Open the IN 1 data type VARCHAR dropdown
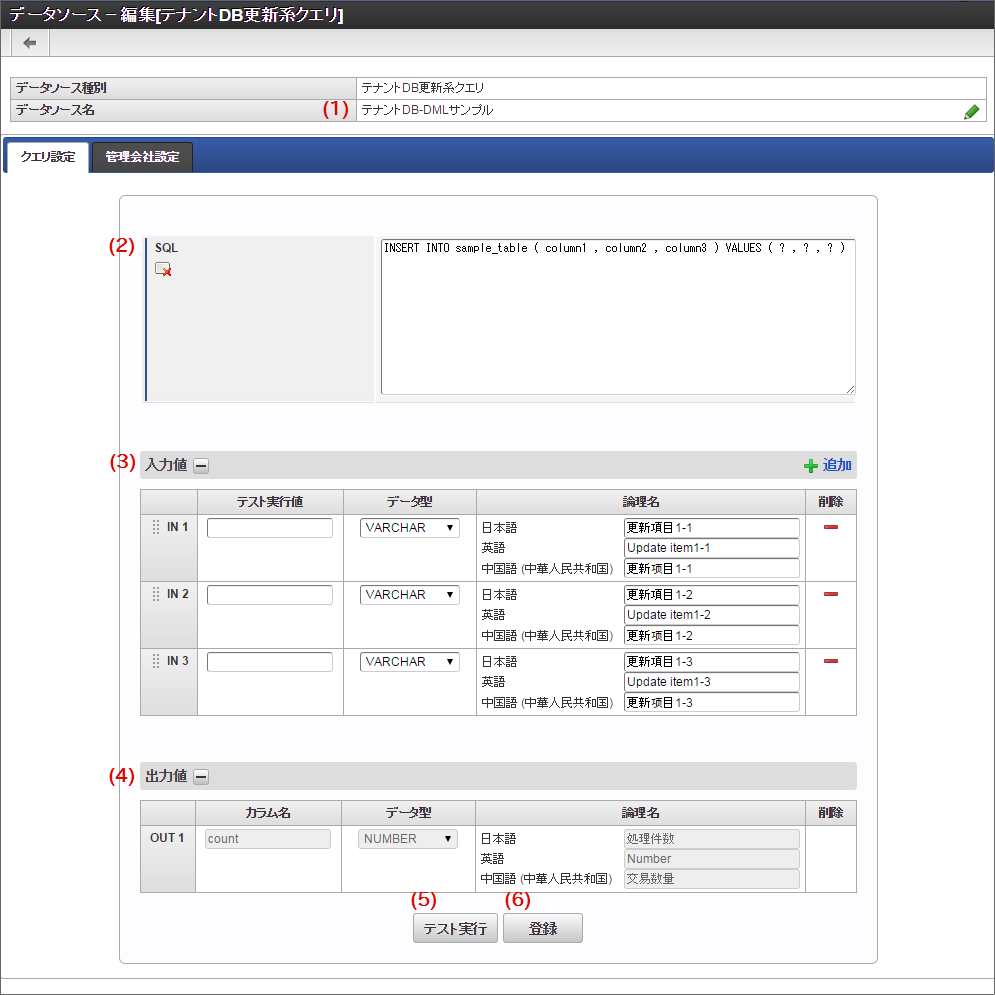995x995 pixels. click(x=409, y=528)
